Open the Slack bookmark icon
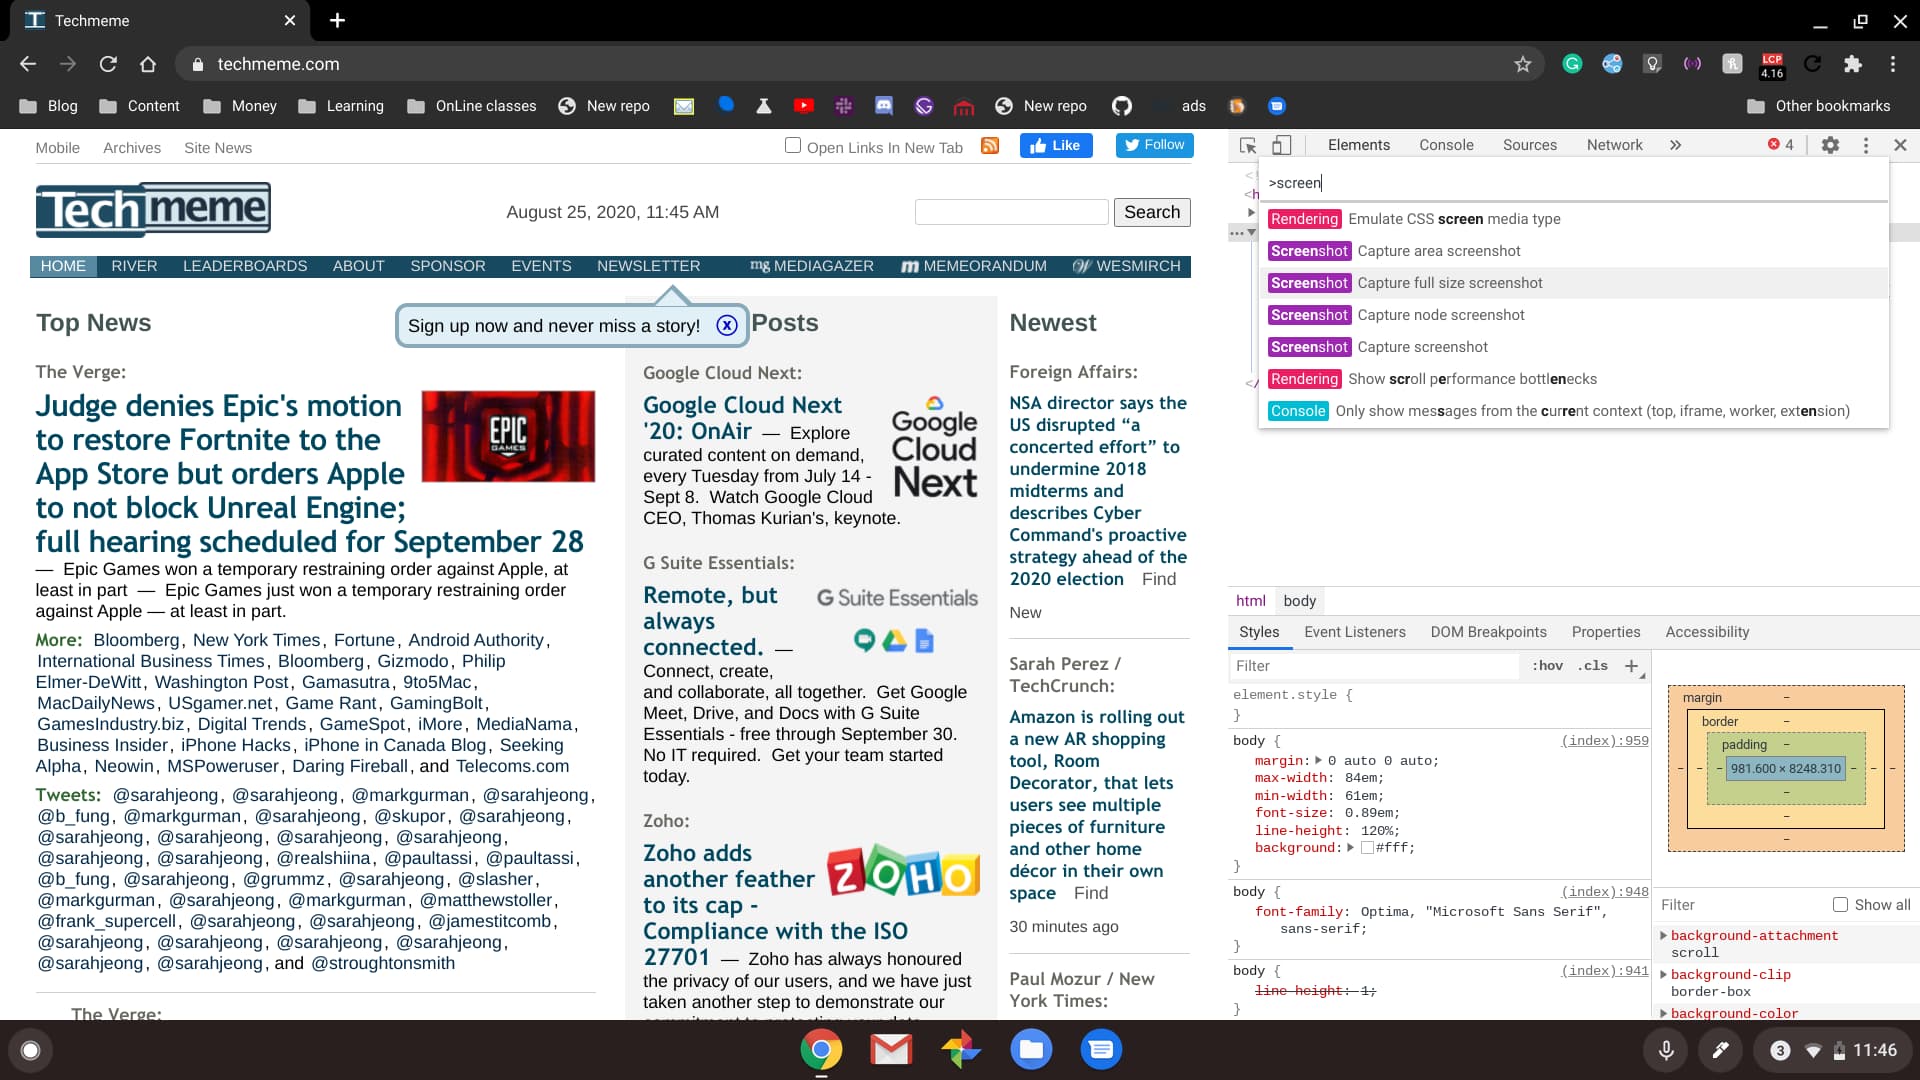1920x1080 pixels. point(844,106)
